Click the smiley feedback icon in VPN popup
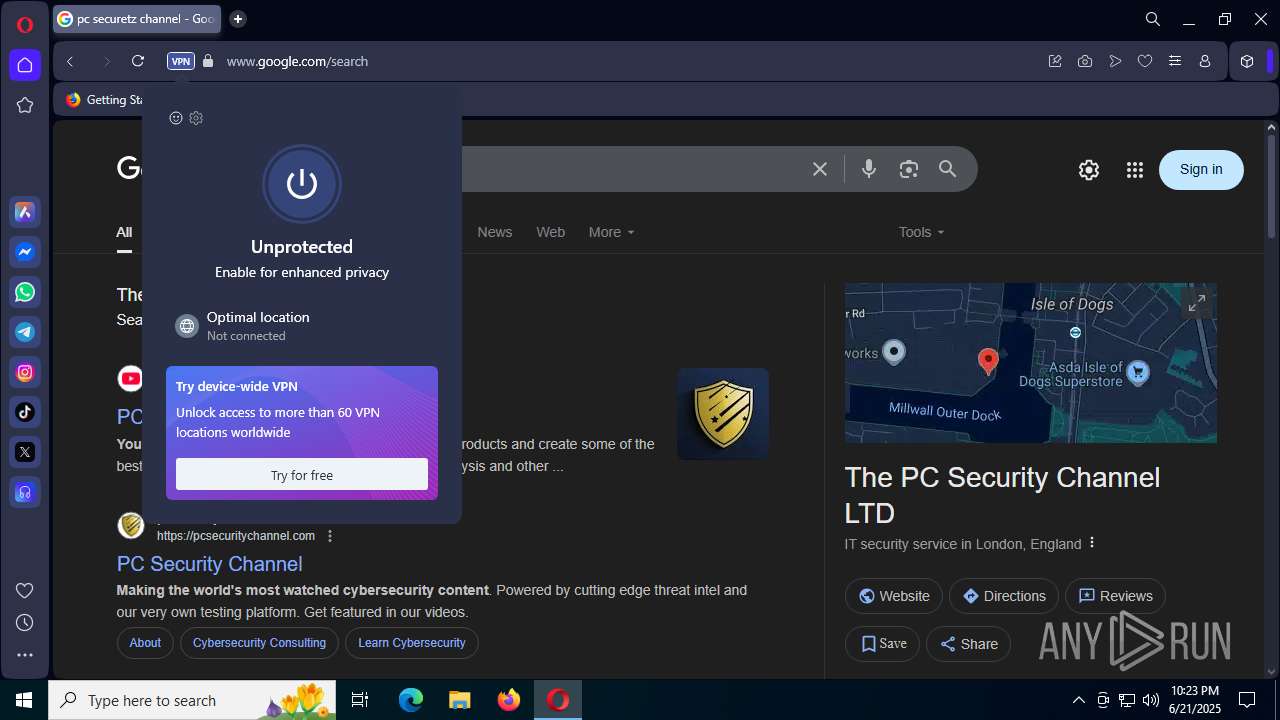1280x720 pixels. [176, 118]
